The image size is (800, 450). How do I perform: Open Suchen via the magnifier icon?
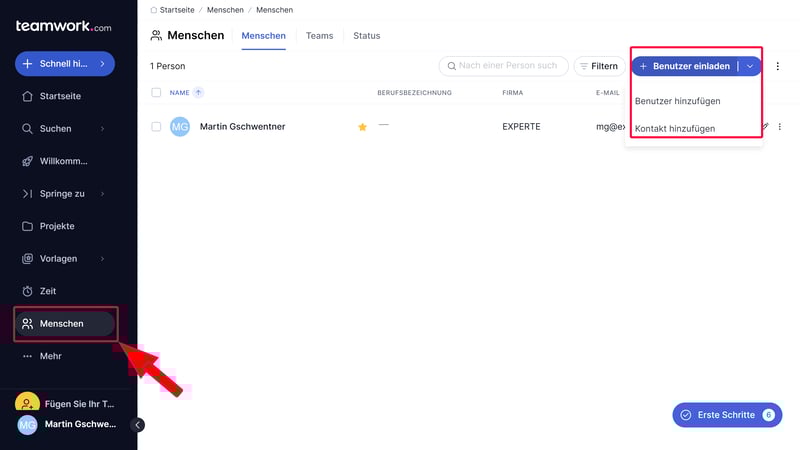pyautogui.click(x=28, y=129)
